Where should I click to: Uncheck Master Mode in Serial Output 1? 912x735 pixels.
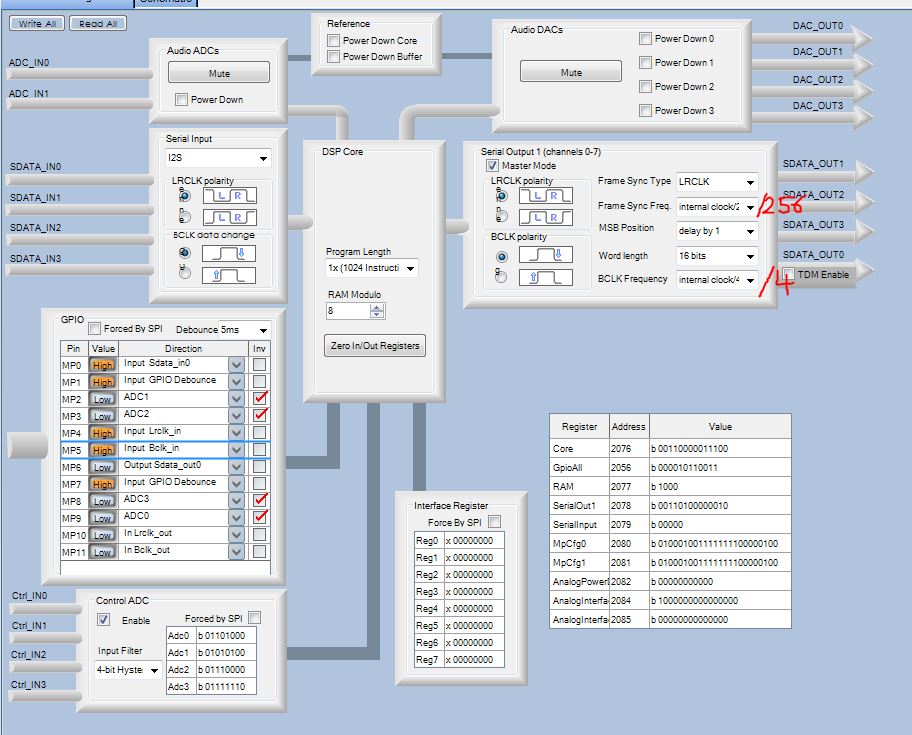tap(492, 165)
